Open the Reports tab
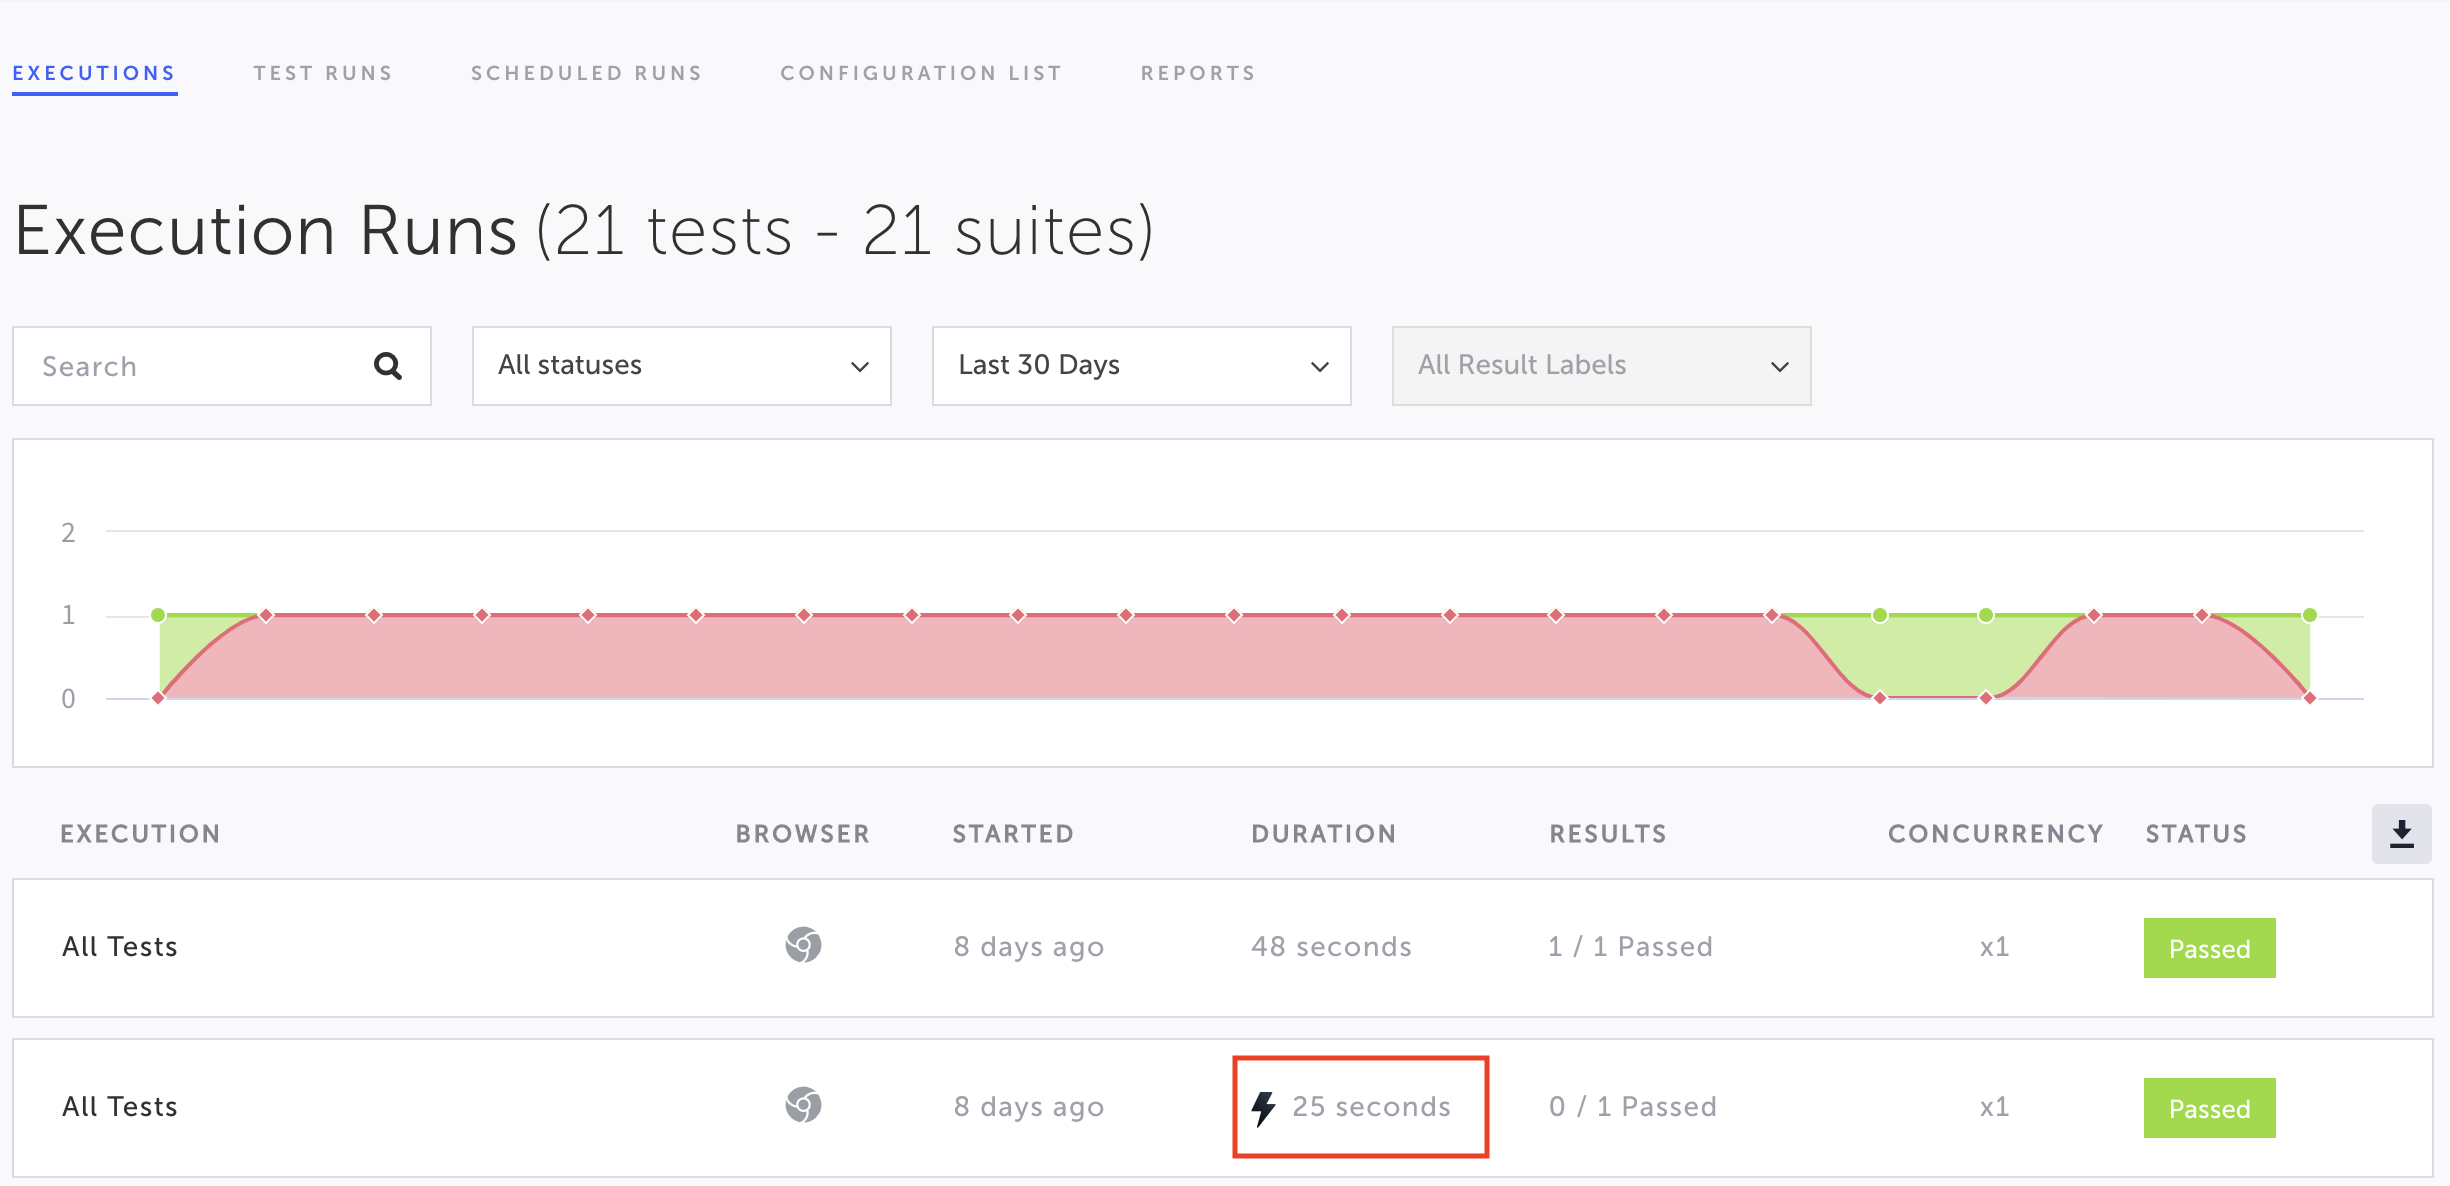The image size is (2450, 1186). 1198,73
